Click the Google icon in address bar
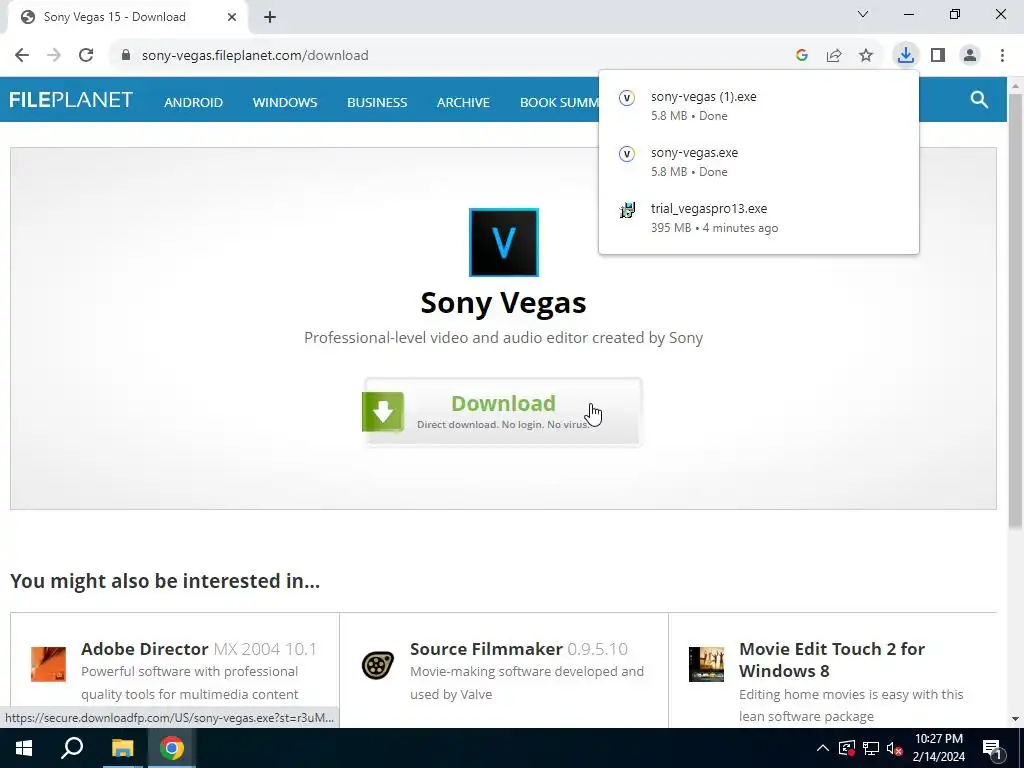Viewport: 1024px width, 768px height. click(802, 56)
